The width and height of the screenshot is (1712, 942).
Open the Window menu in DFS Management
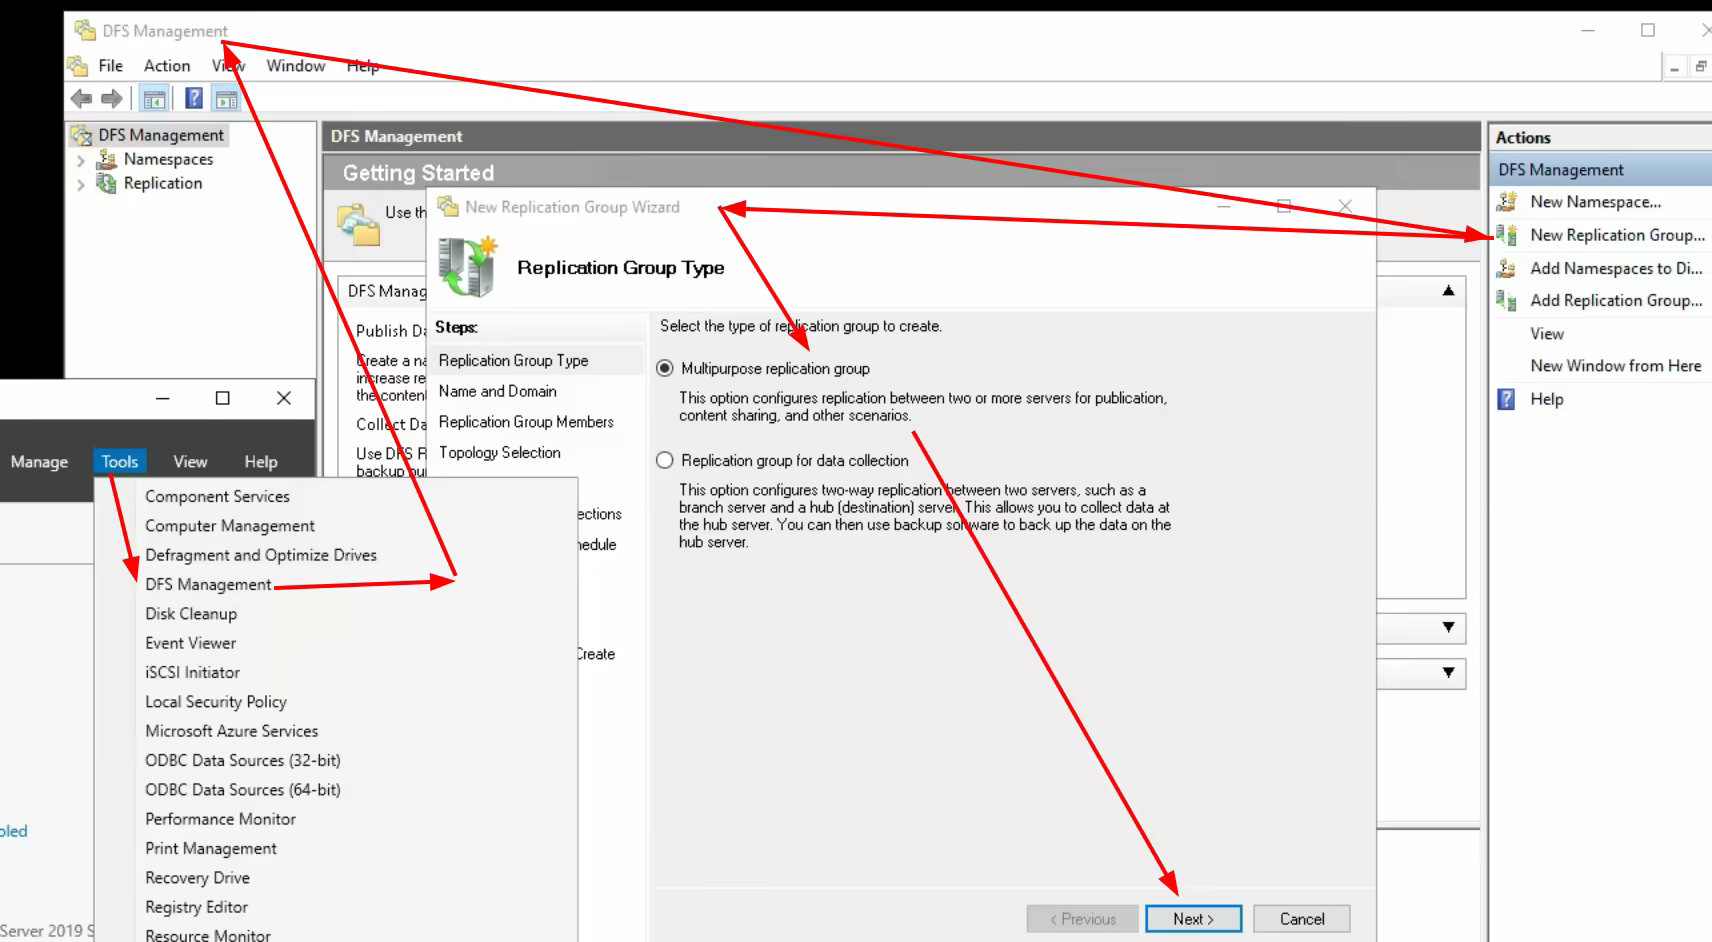coord(295,66)
